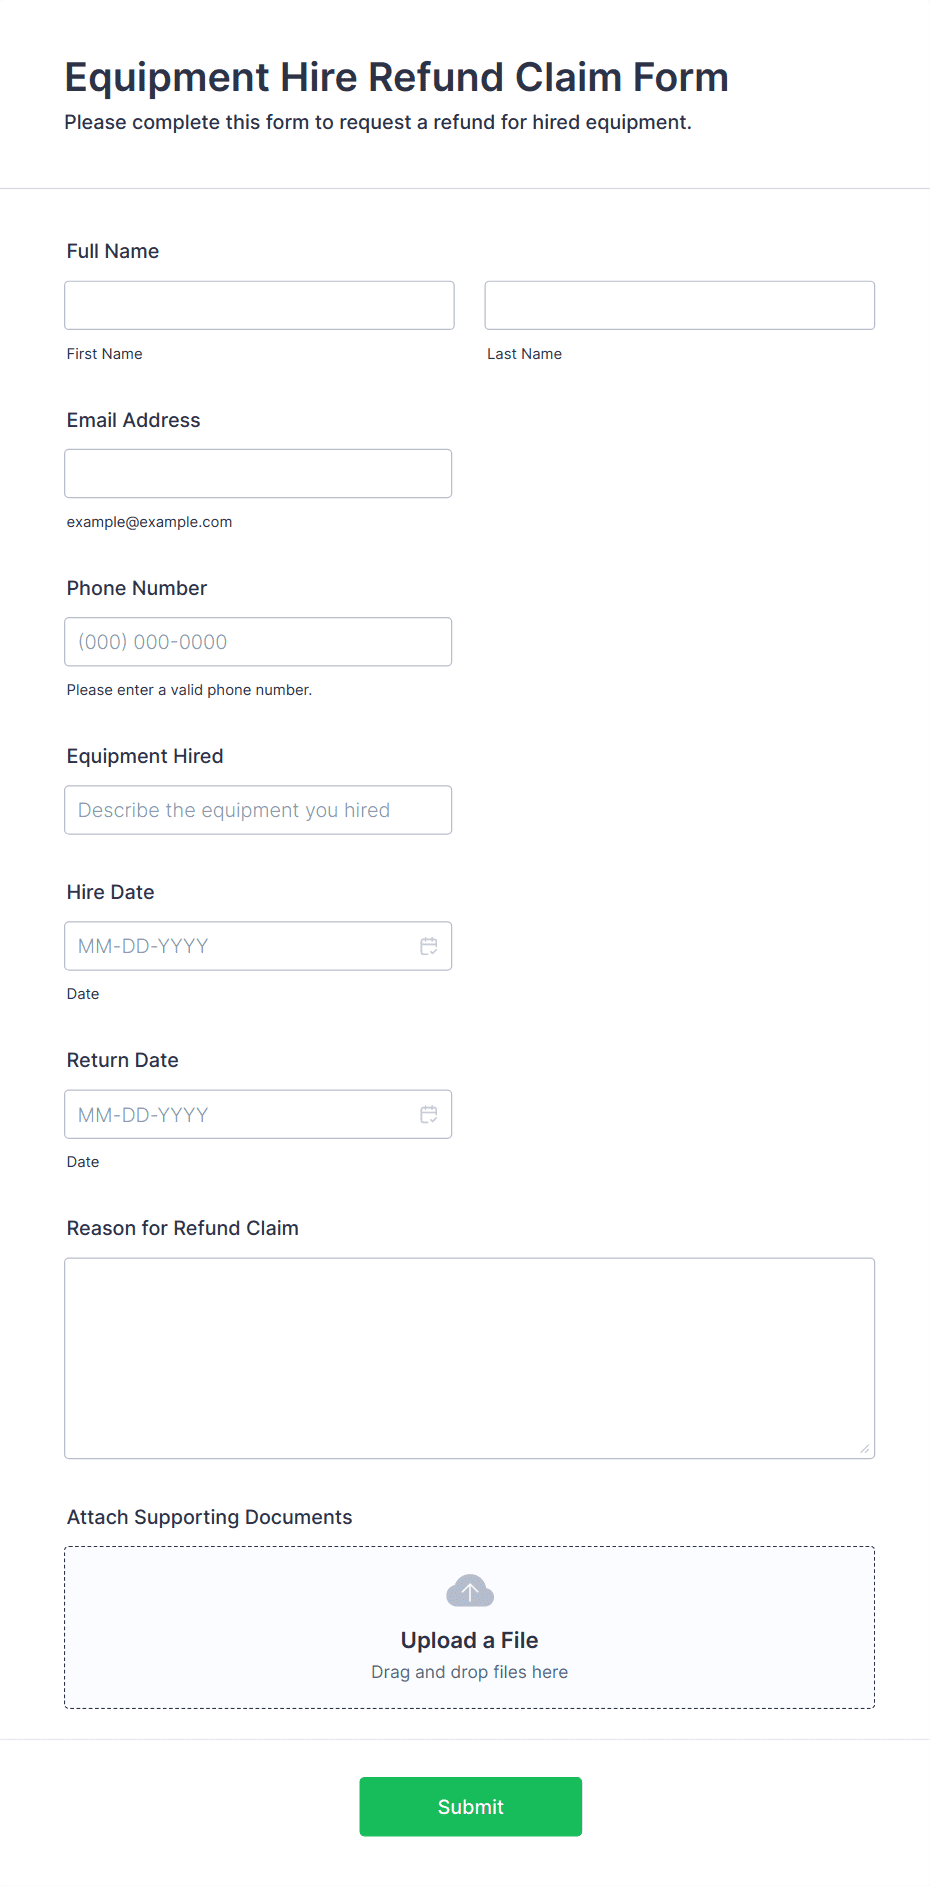Viewport: 930px width, 1886px height.
Task: Select the Phone Number input box
Action: pos(258,642)
